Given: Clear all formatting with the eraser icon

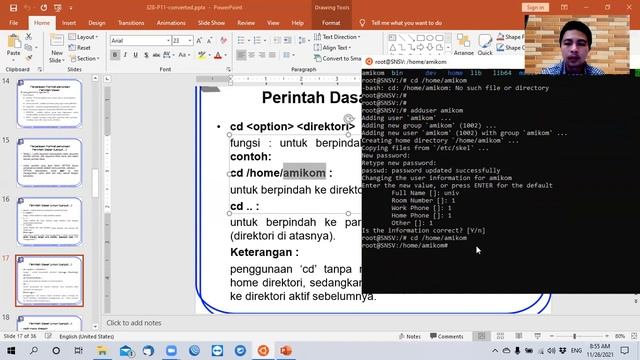Looking at the screenshot, I should tap(223, 40).
